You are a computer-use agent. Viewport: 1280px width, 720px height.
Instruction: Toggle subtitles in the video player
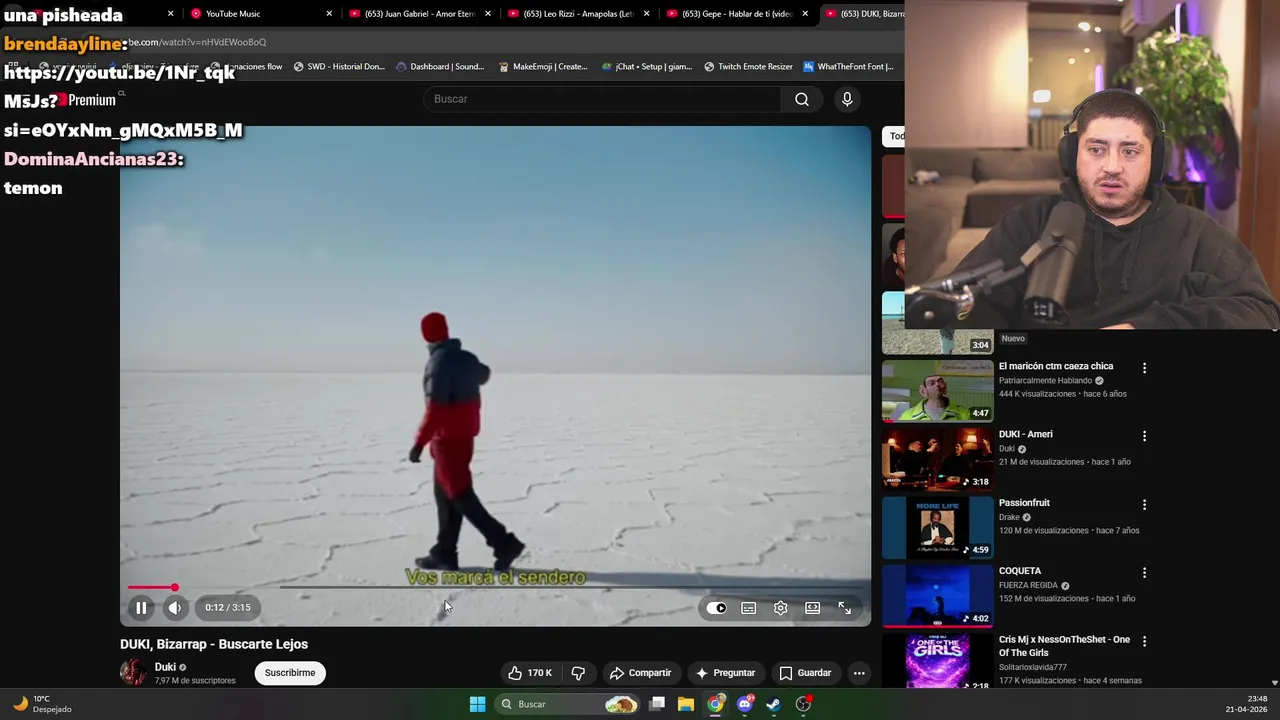tap(748, 608)
